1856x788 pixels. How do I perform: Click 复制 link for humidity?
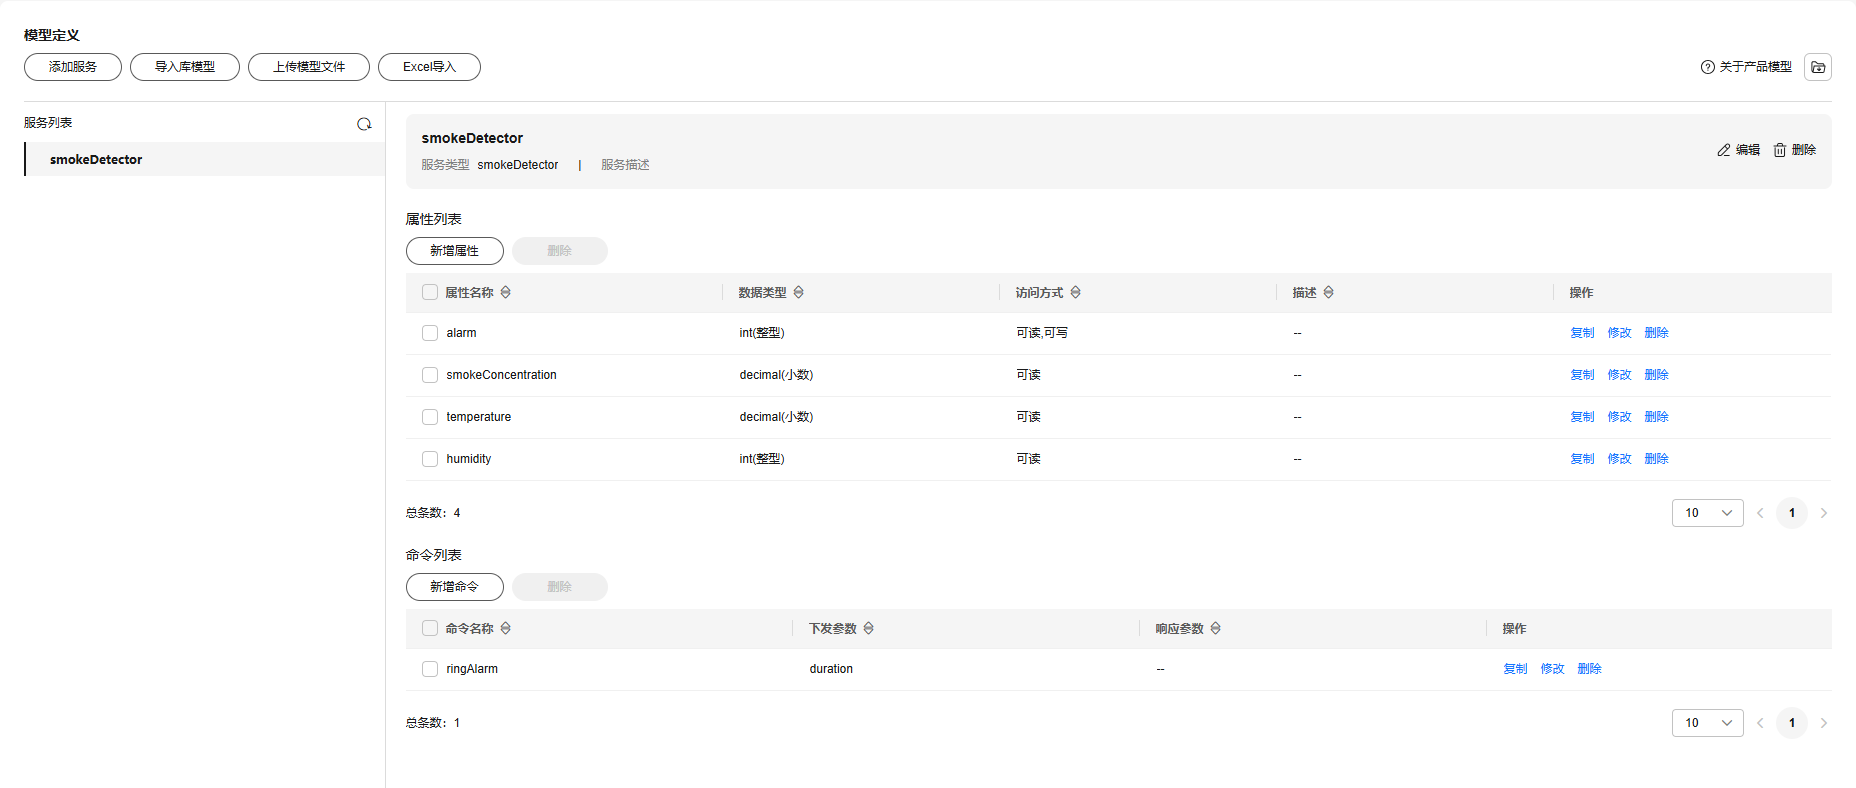click(x=1582, y=459)
